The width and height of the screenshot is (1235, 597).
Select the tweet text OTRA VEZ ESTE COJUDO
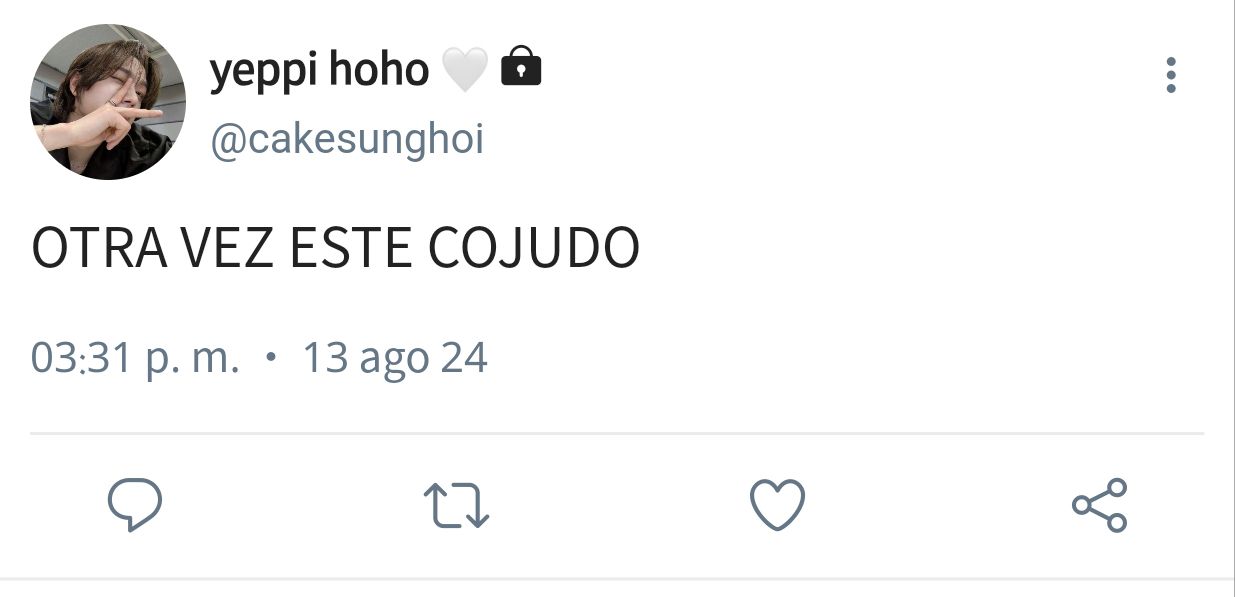pos(335,249)
